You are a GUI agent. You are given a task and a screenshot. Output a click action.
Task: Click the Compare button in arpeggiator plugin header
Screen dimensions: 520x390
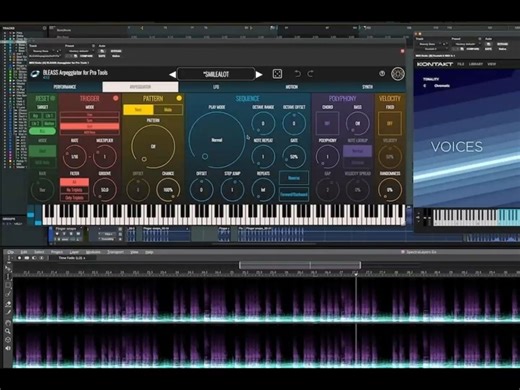tap(86, 56)
